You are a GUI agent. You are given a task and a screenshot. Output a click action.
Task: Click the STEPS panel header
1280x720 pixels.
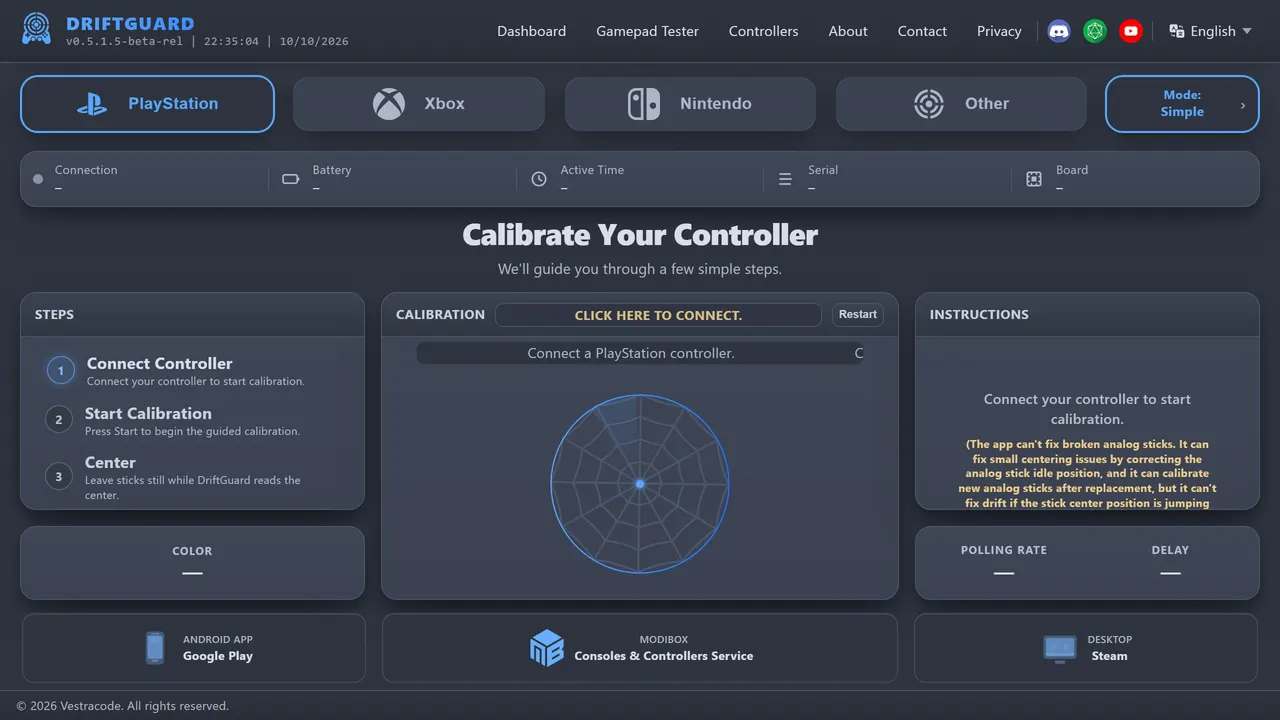click(192, 314)
